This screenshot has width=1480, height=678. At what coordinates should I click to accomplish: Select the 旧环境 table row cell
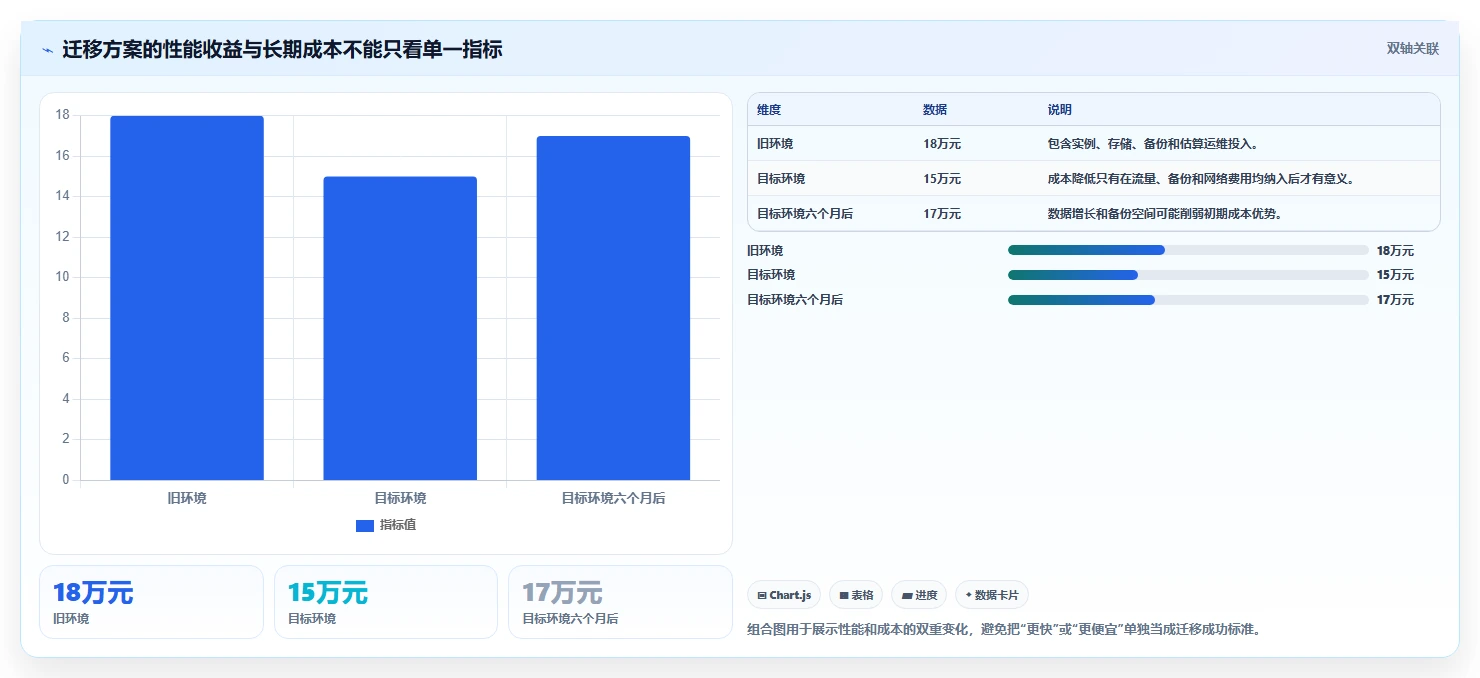(x=775, y=144)
